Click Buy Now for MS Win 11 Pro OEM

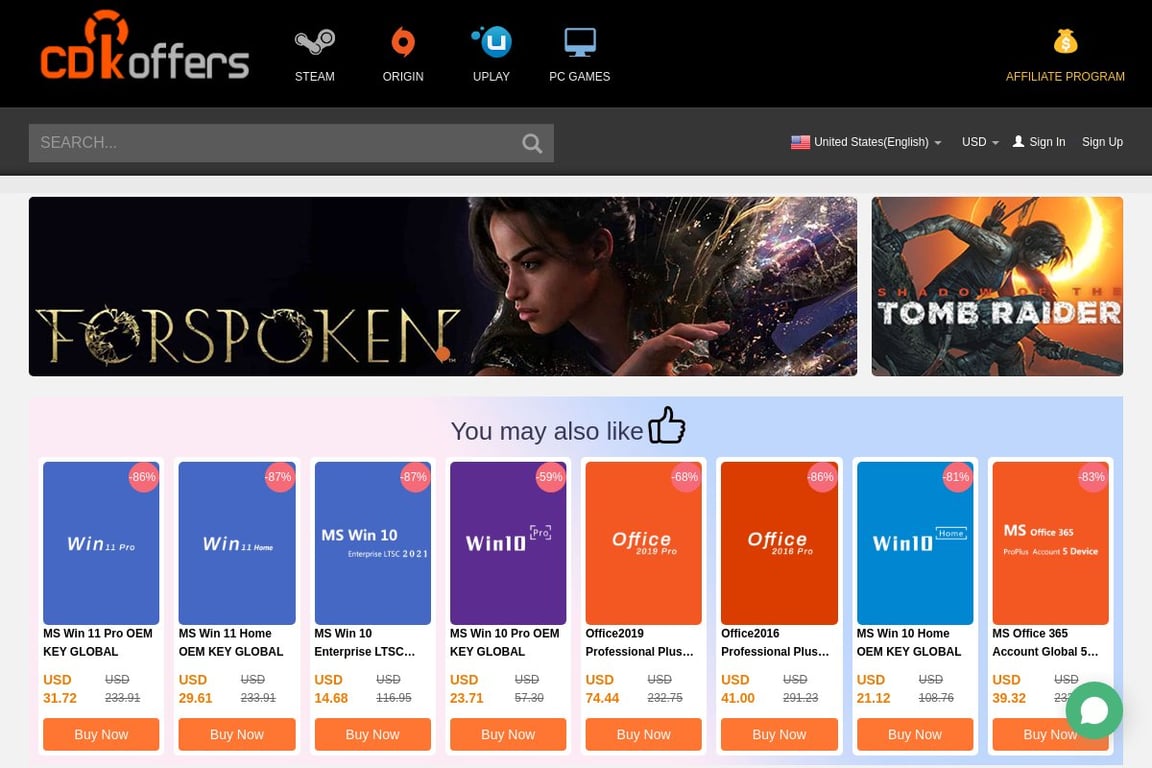pyautogui.click(x=101, y=734)
